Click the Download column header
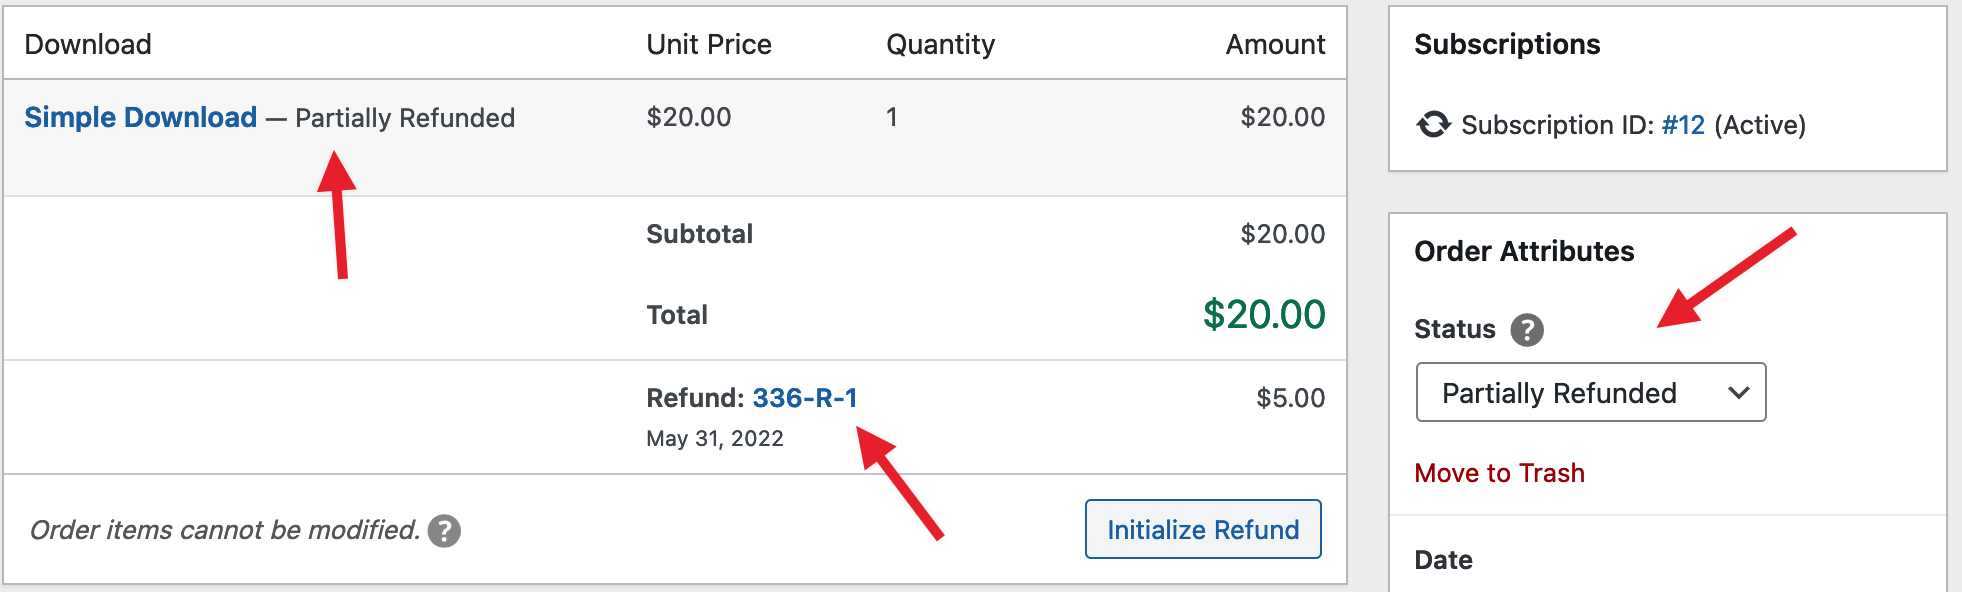1962x592 pixels. (88, 44)
